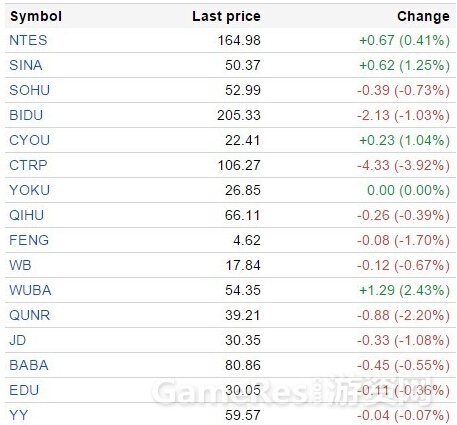
Task: Click the Symbol column header
Action: (36, 16)
